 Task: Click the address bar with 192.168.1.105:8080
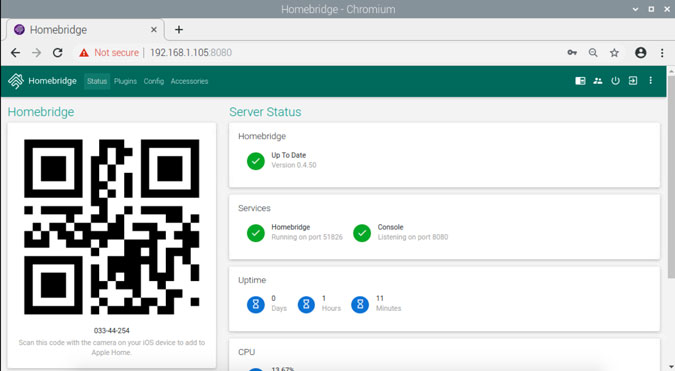click(191, 53)
